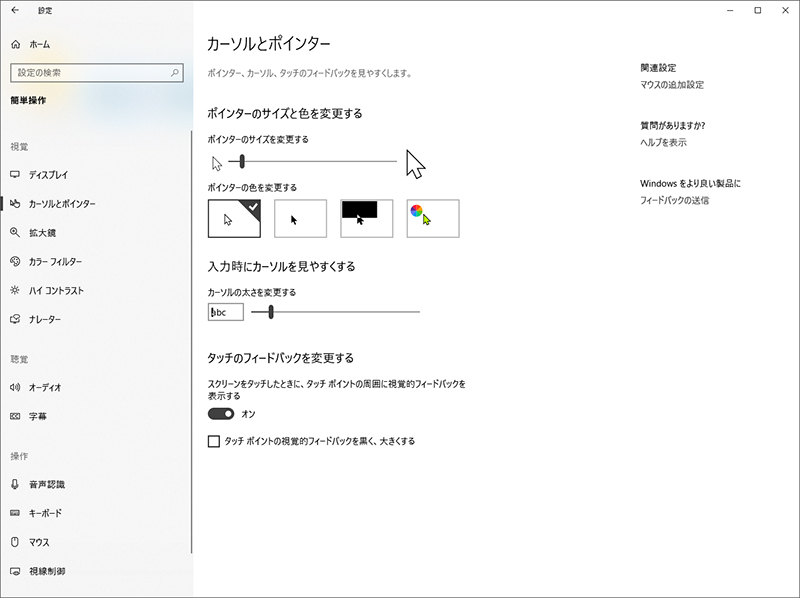
Task: Click the cursor thickness slider handle
Action: click(271, 312)
